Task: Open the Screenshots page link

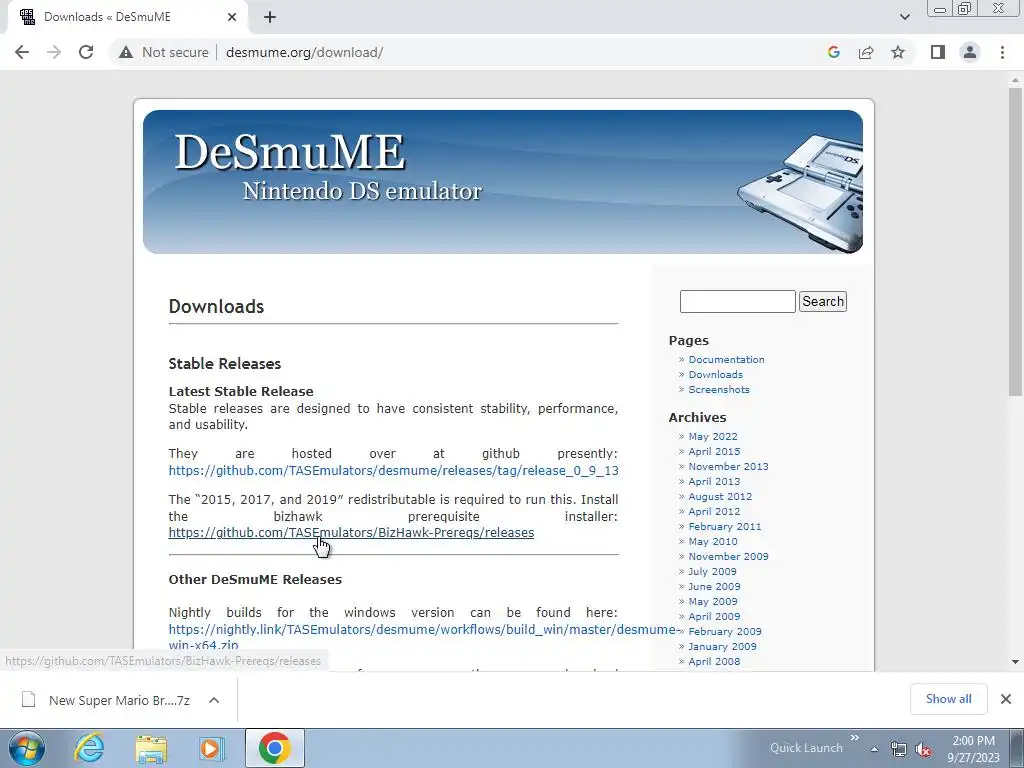Action: click(718, 390)
